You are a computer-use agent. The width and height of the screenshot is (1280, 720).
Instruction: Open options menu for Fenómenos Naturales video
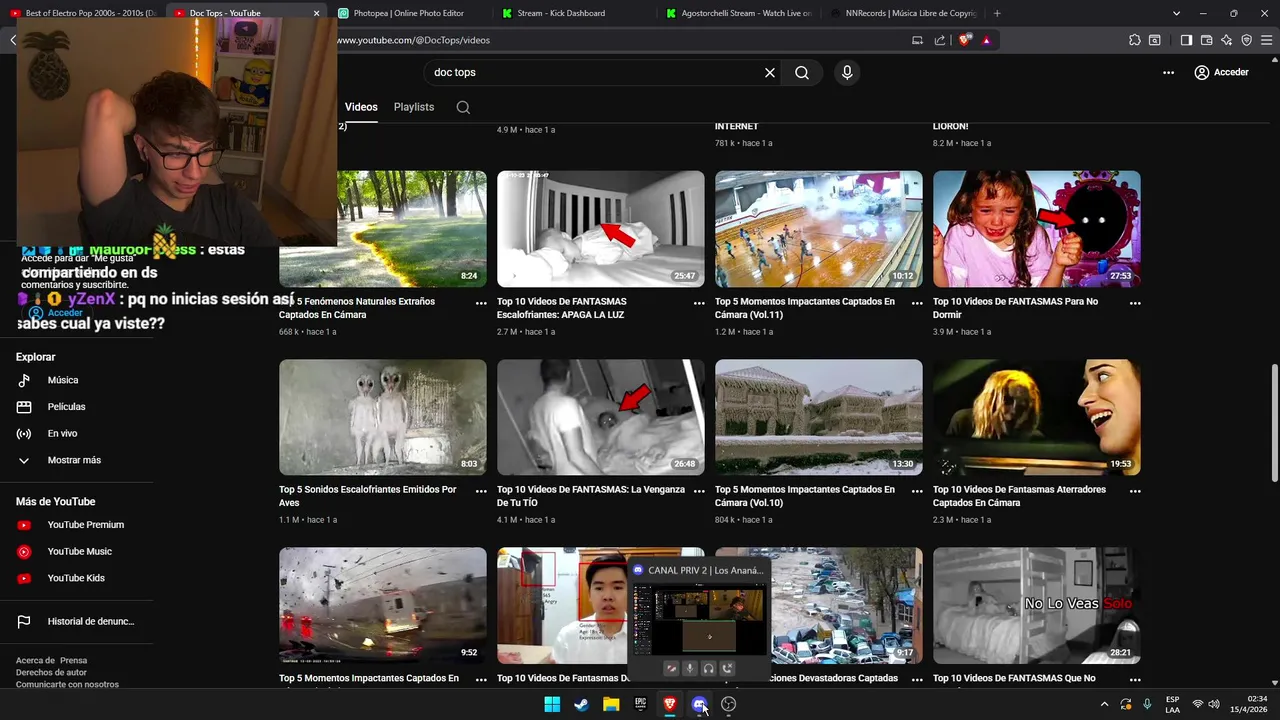pos(481,303)
